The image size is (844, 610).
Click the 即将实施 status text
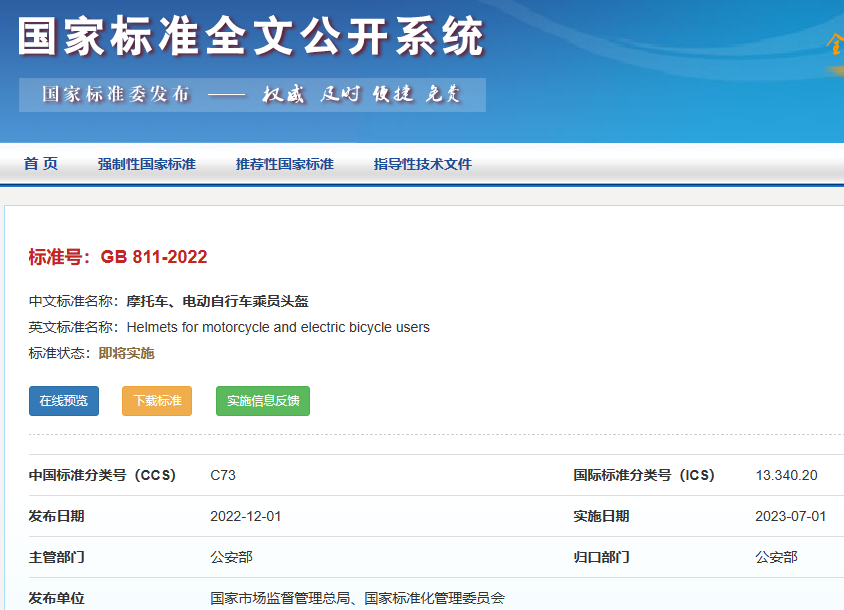pos(126,353)
